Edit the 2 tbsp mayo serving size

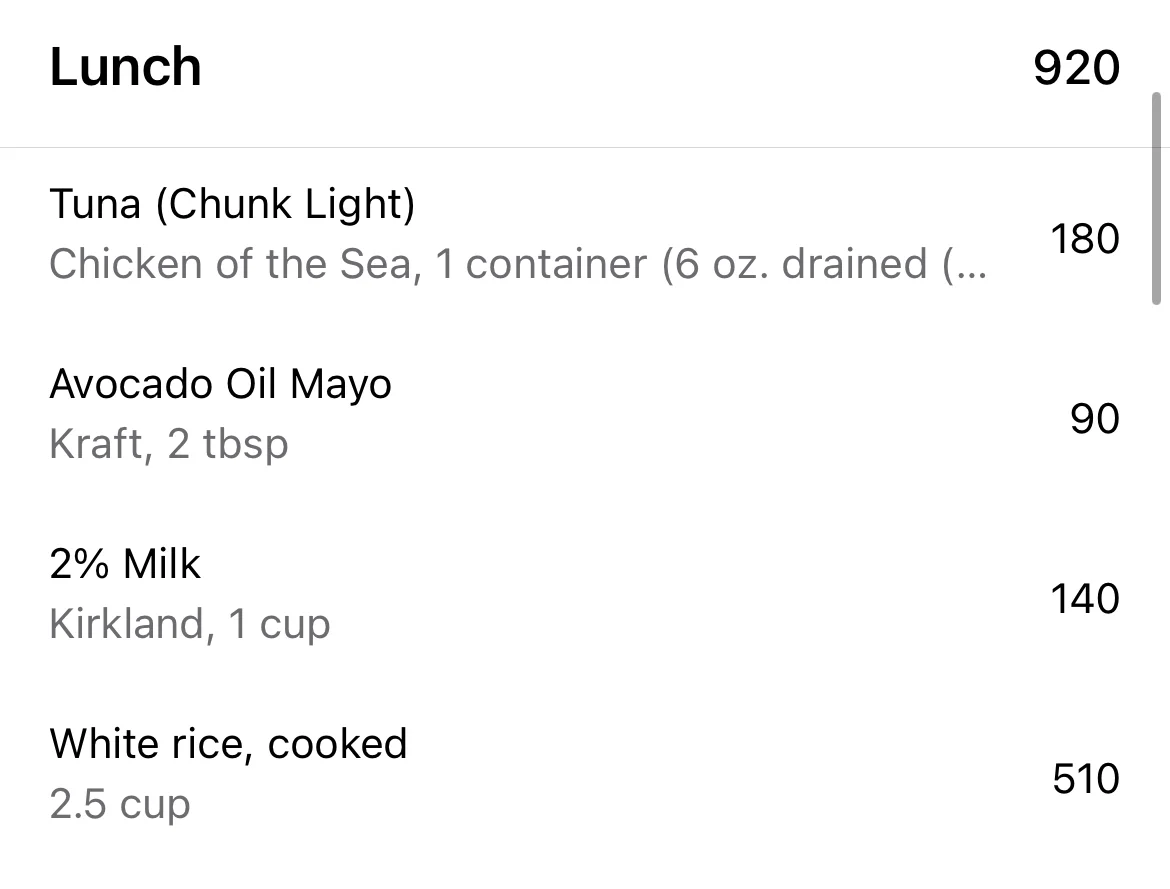(x=228, y=443)
